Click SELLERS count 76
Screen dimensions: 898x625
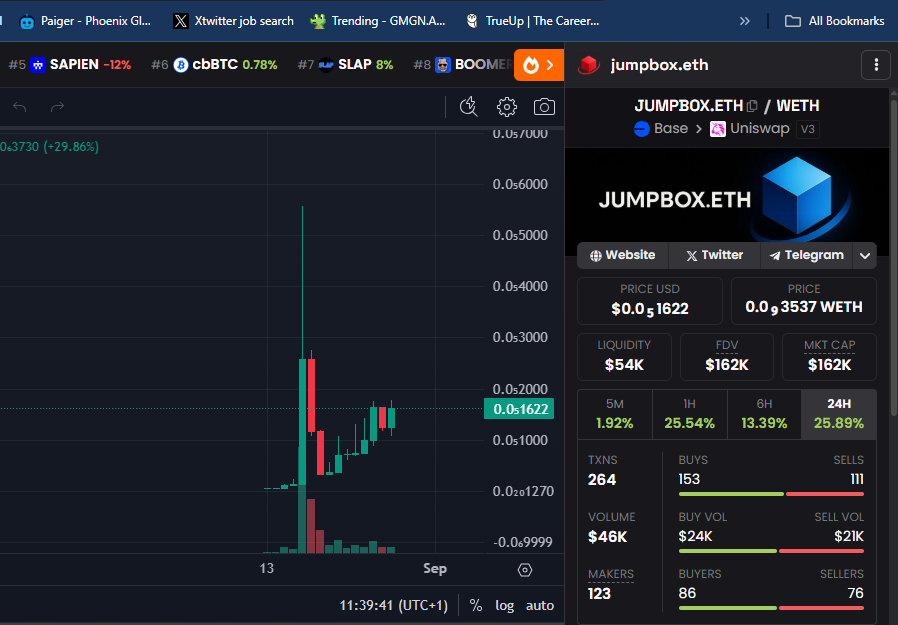[x=856, y=593]
